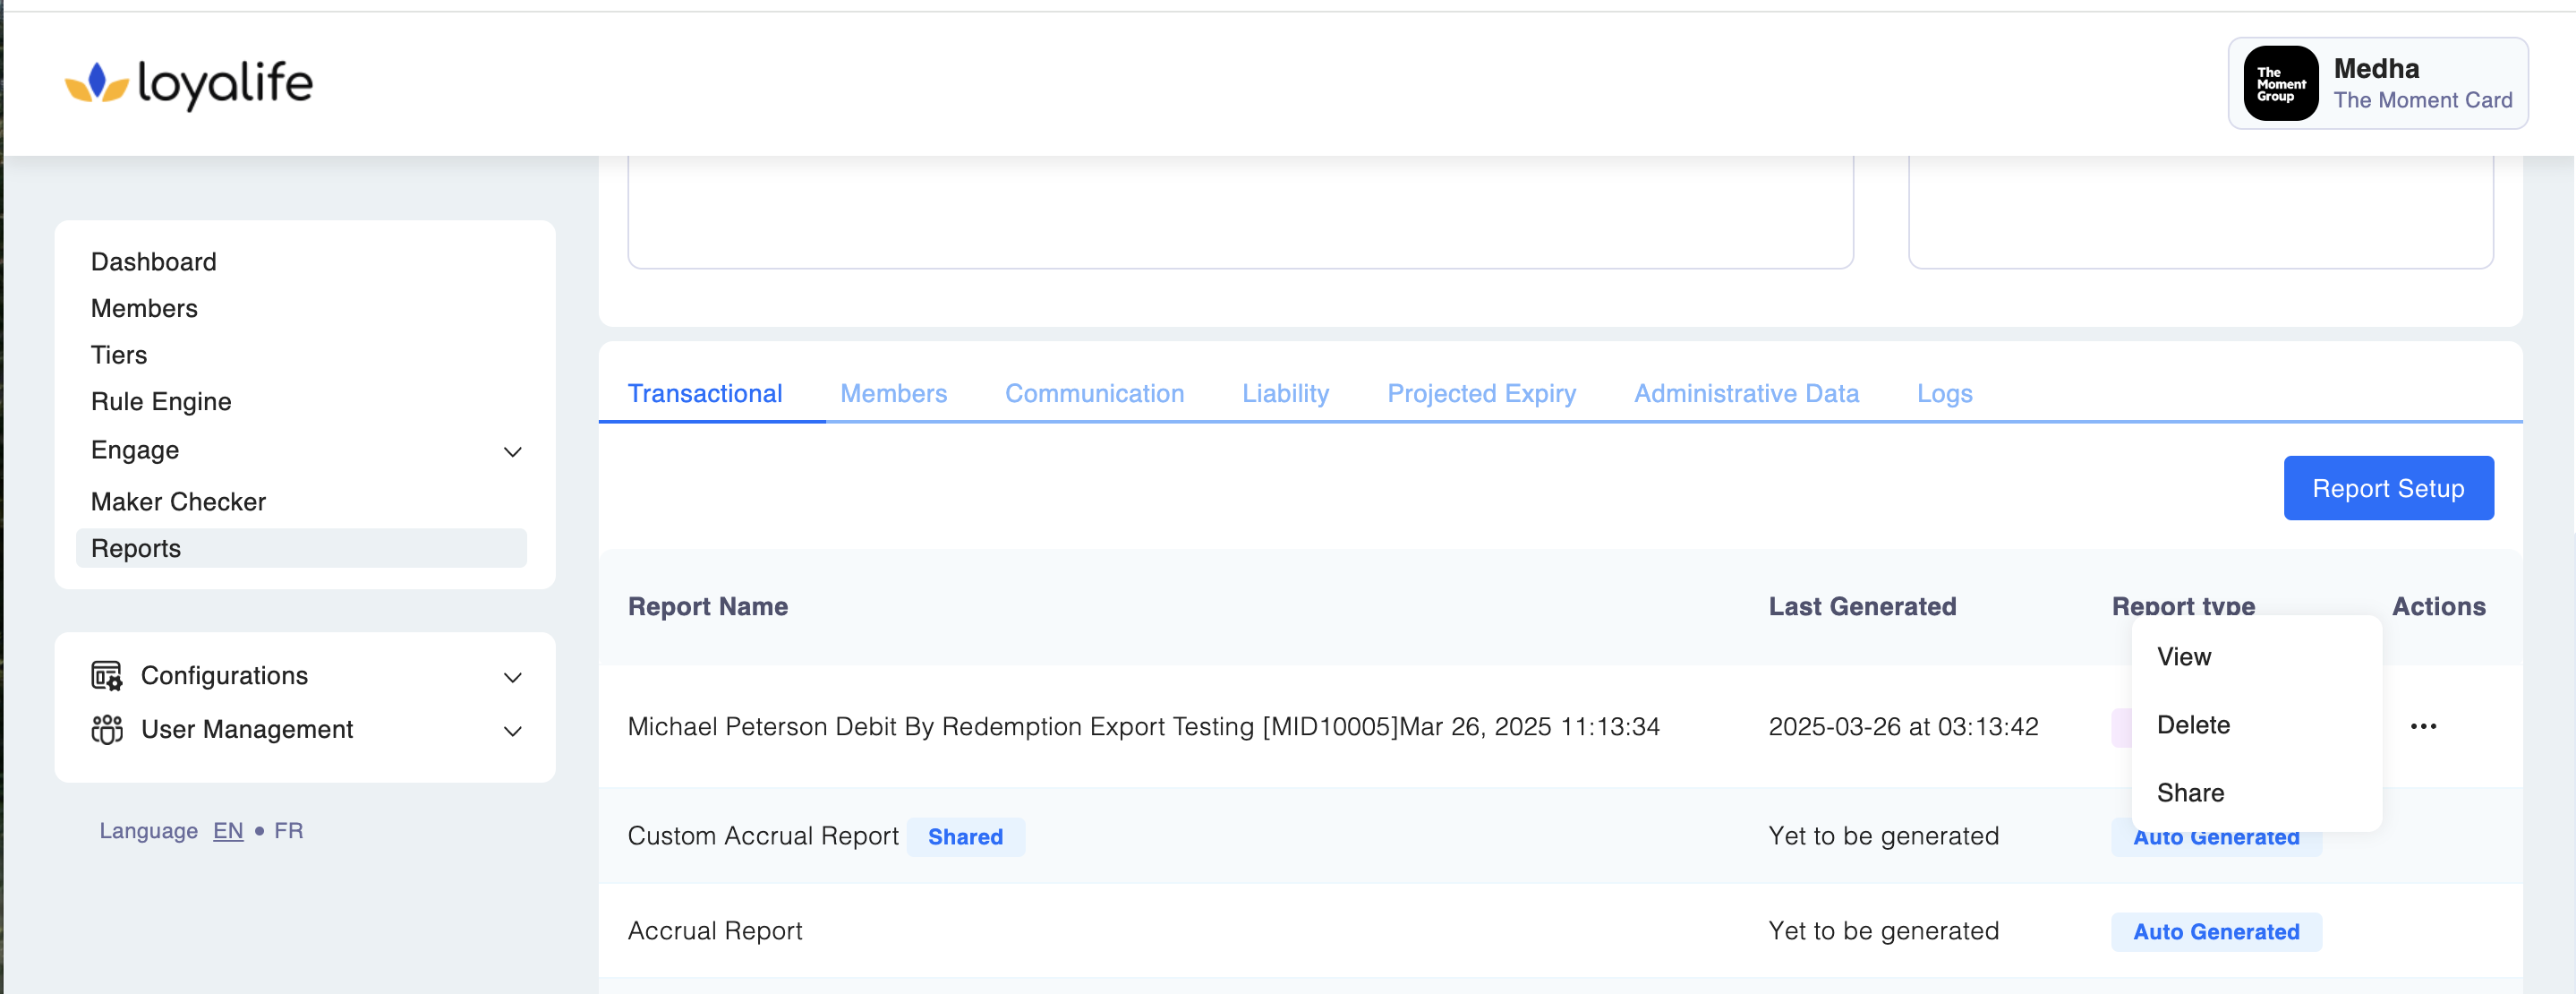Go to Rule Engine page

161,401
